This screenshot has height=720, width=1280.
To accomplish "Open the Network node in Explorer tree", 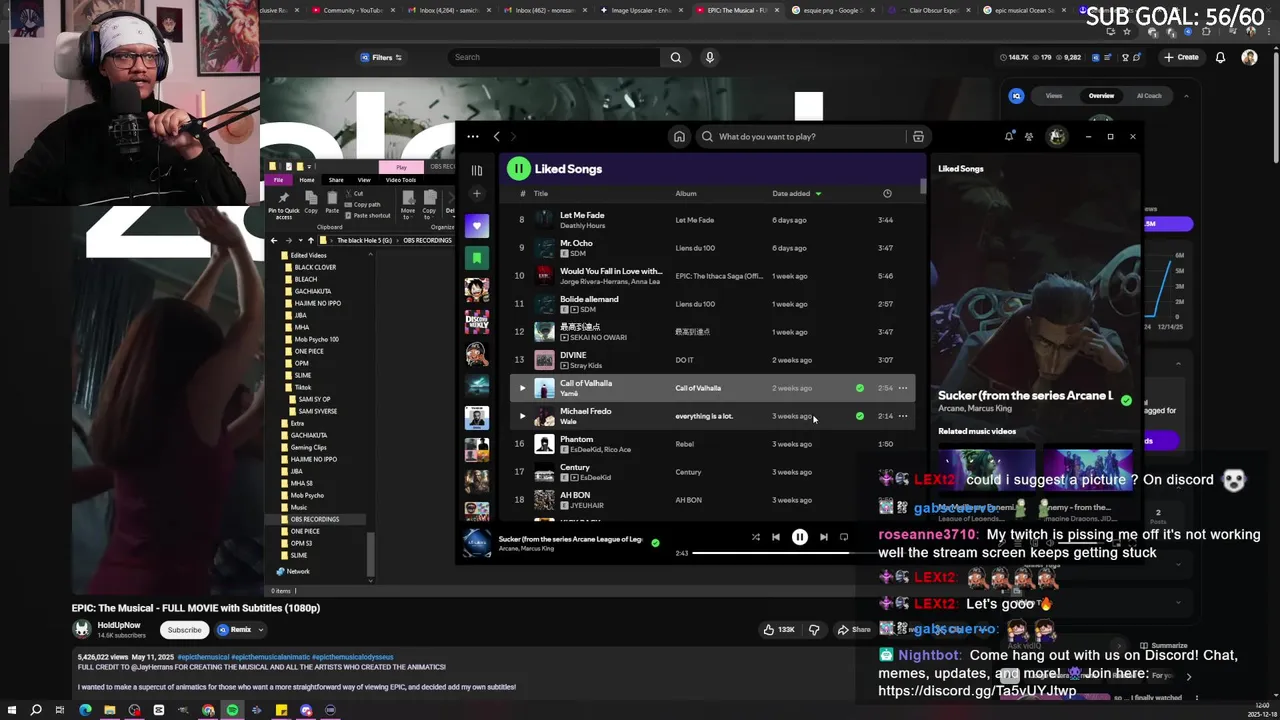I will (293, 572).
